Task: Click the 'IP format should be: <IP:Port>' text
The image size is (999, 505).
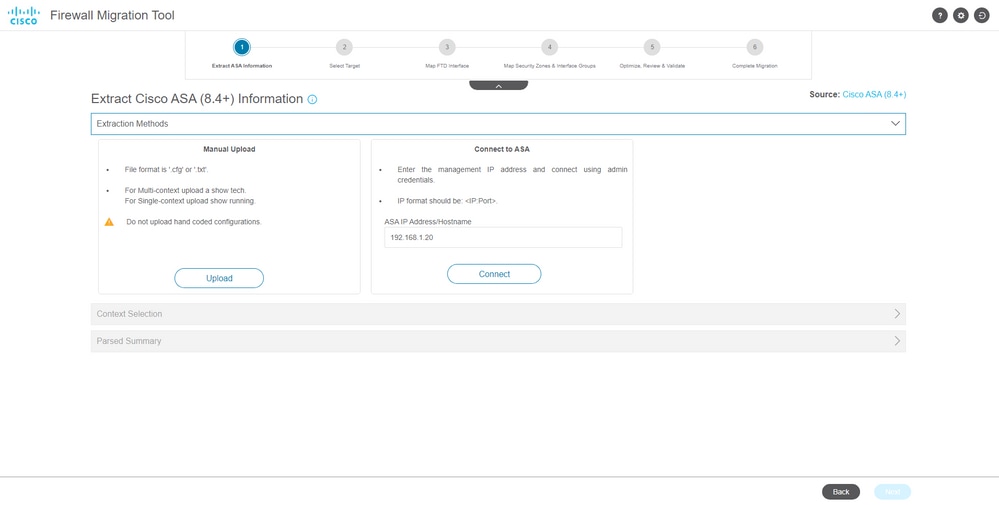Action: [447, 201]
